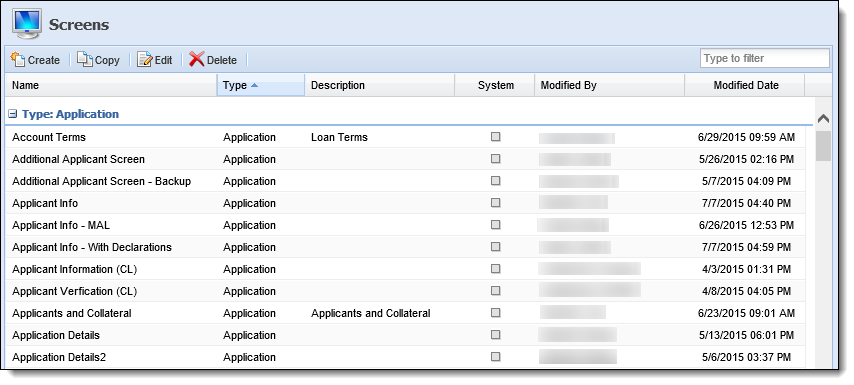Click the Type to filter field
The height and width of the screenshot is (385, 854).
click(765, 58)
